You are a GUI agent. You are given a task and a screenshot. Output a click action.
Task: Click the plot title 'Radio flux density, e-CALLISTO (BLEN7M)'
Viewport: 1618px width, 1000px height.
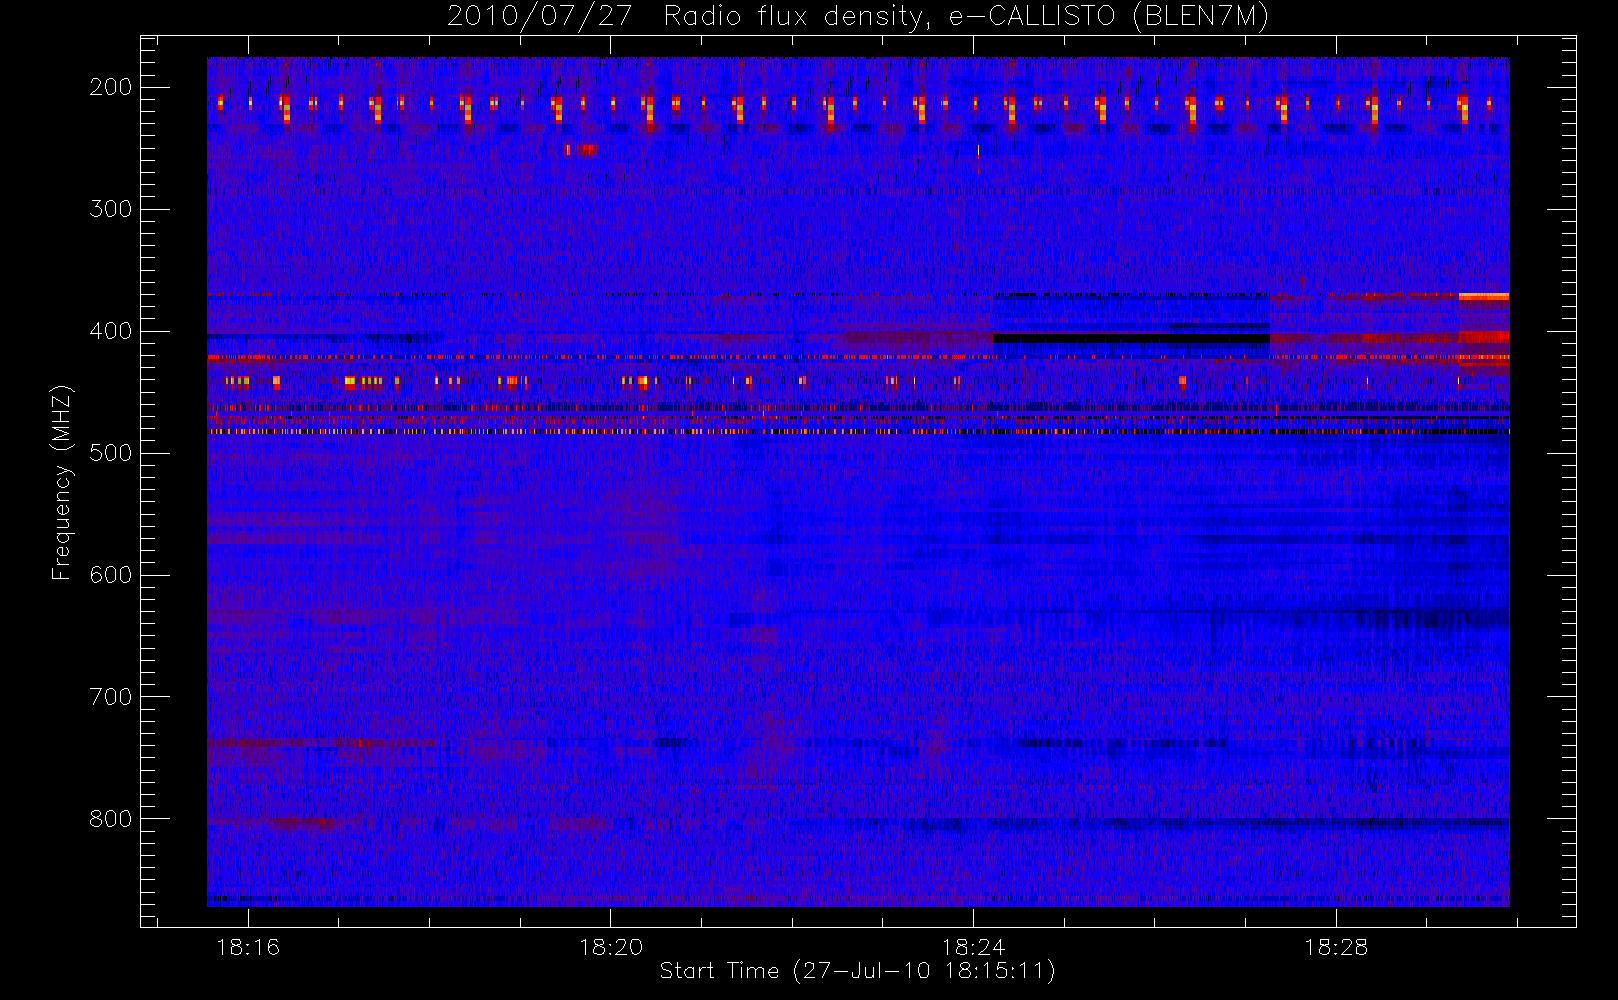pos(966,17)
